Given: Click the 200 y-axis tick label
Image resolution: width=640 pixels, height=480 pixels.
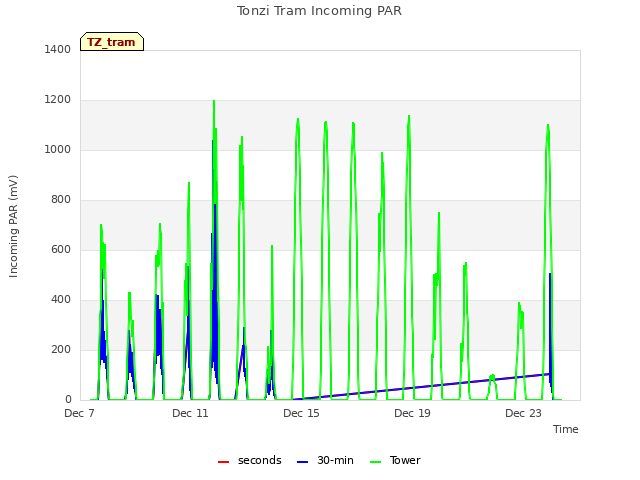Looking at the screenshot, I should [x=61, y=349].
